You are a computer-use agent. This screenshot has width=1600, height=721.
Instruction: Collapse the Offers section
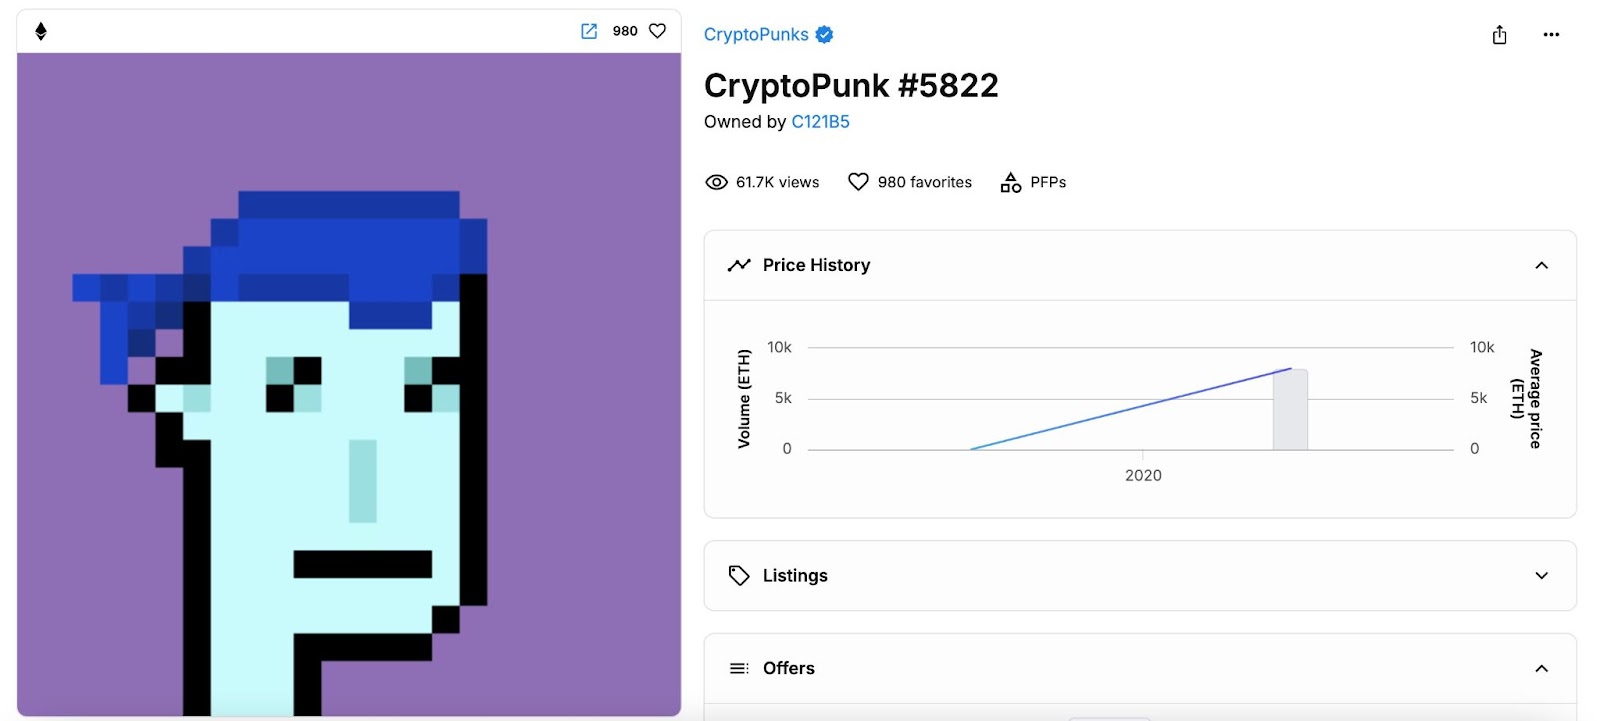pyautogui.click(x=1541, y=668)
